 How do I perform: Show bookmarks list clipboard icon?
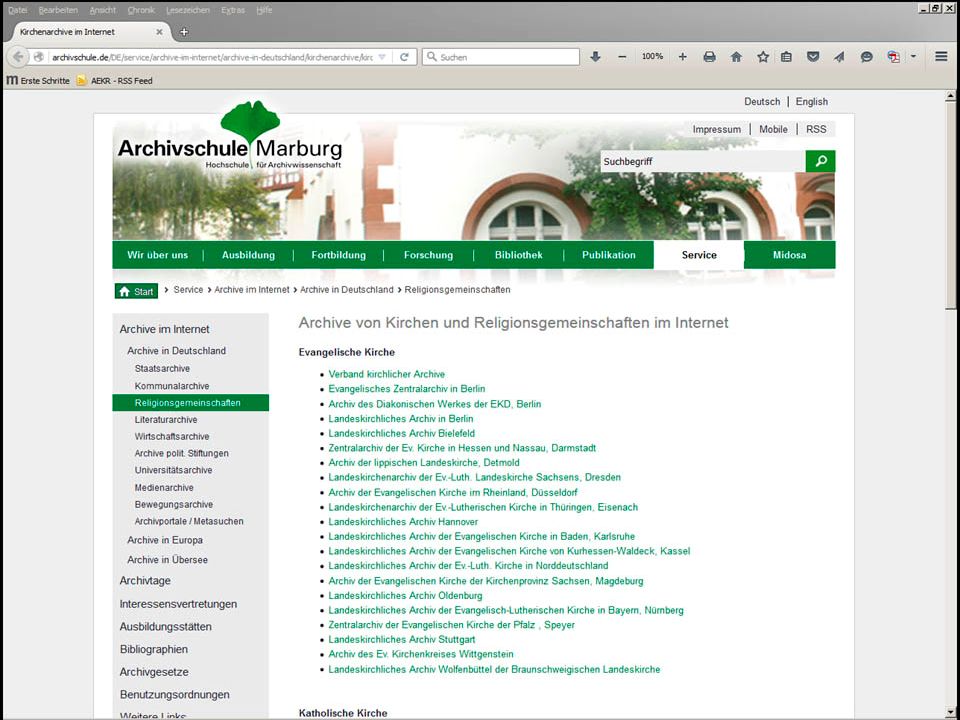tap(787, 57)
